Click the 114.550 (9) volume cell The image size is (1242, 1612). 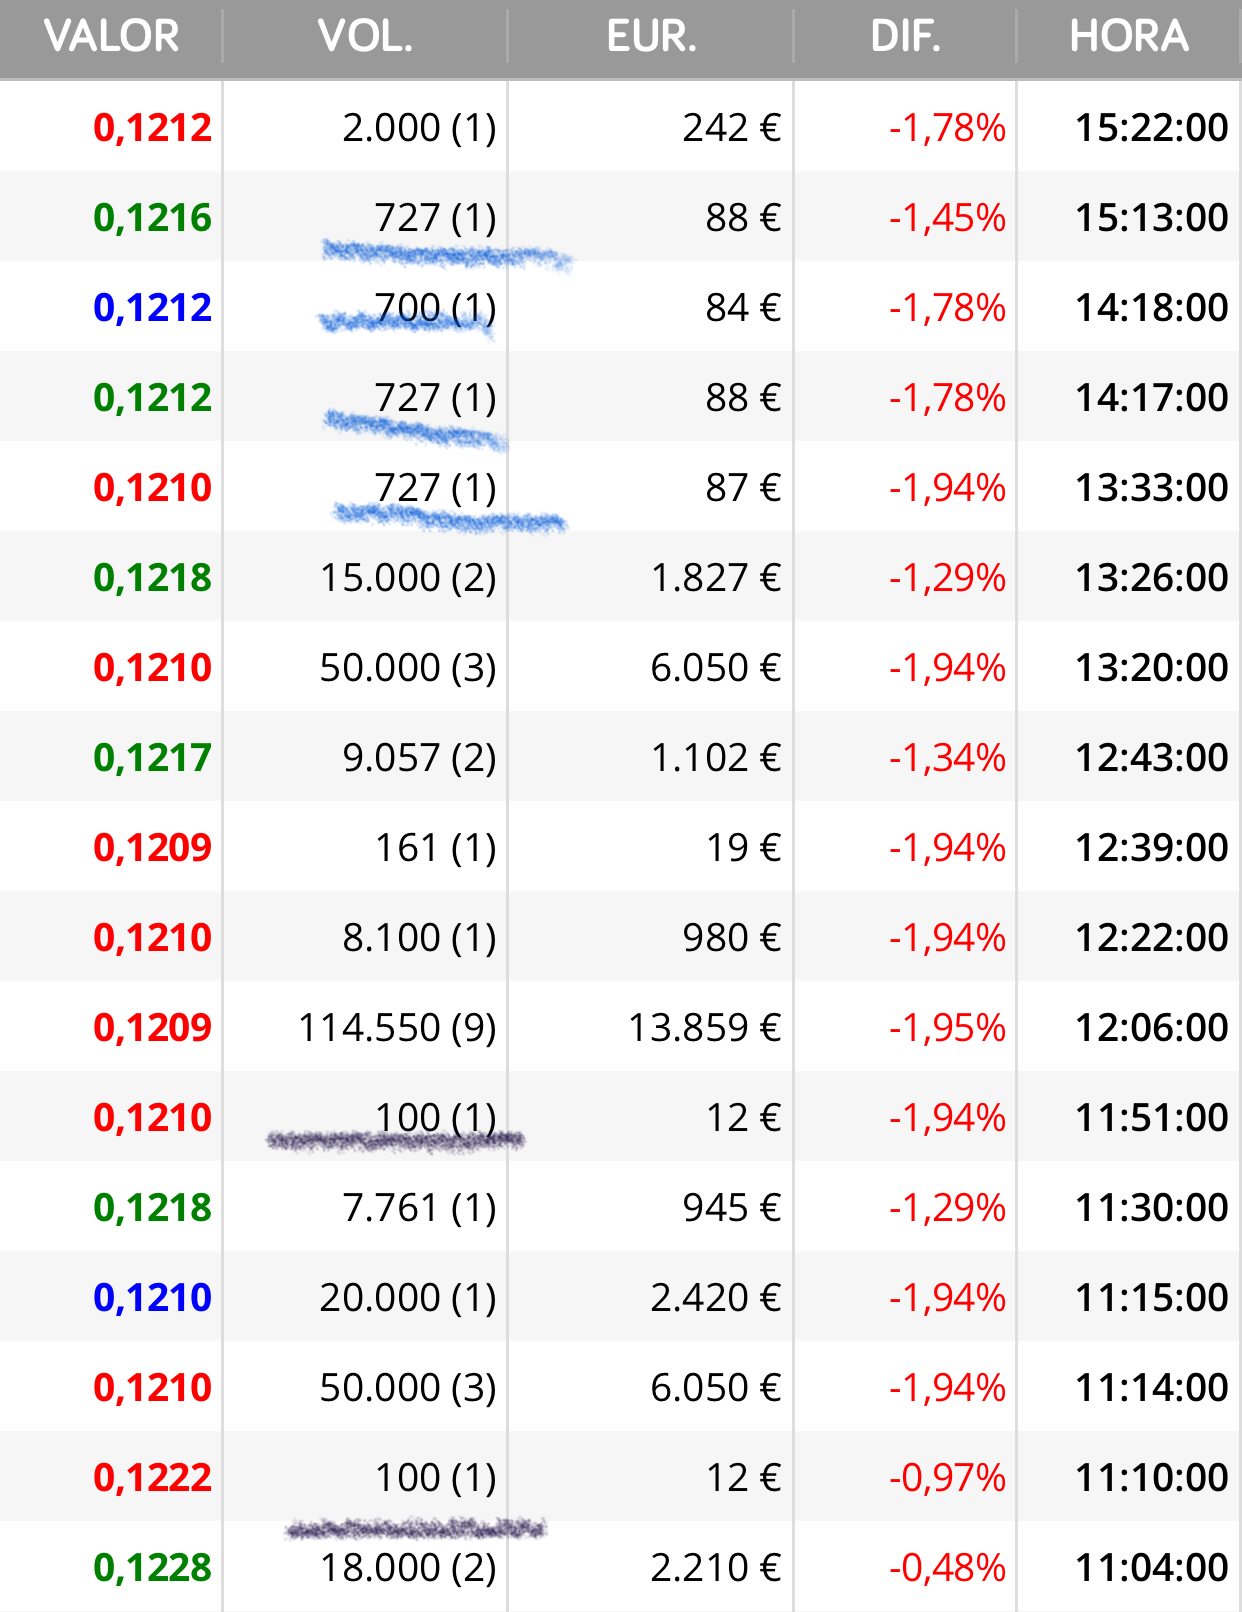point(397,1028)
